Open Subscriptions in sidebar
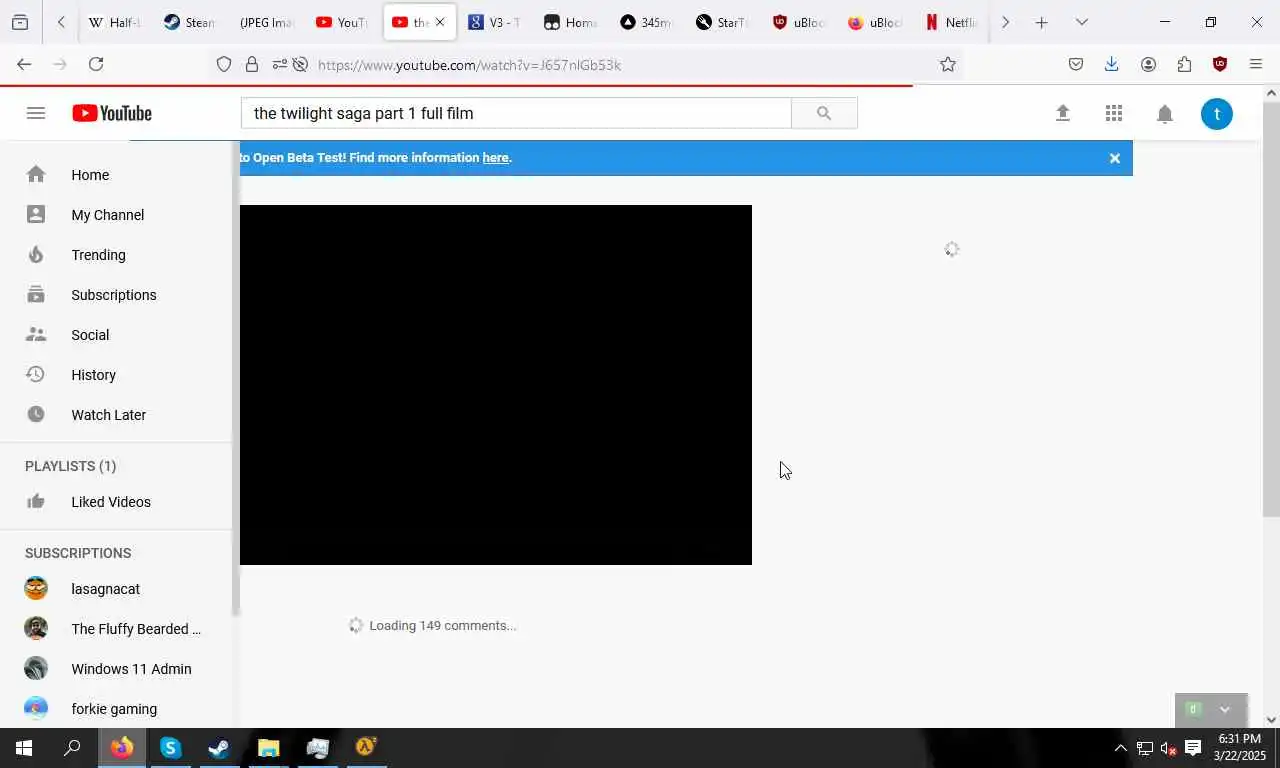1280x768 pixels. pyautogui.click(x=116, y=295)
